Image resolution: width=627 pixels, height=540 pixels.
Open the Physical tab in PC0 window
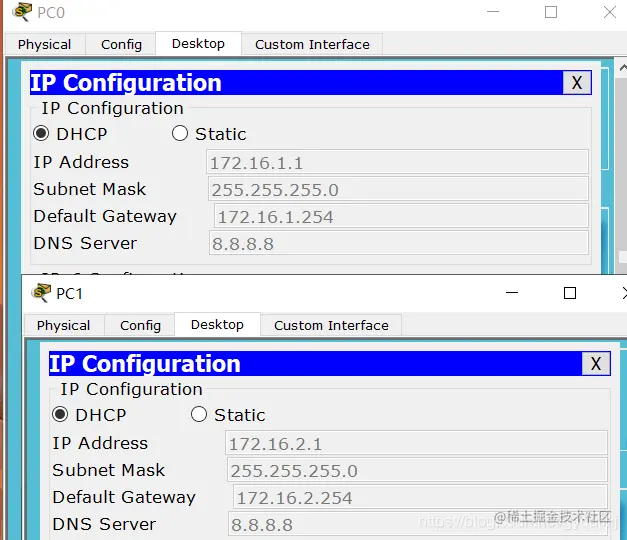click(x=44, y=44)
